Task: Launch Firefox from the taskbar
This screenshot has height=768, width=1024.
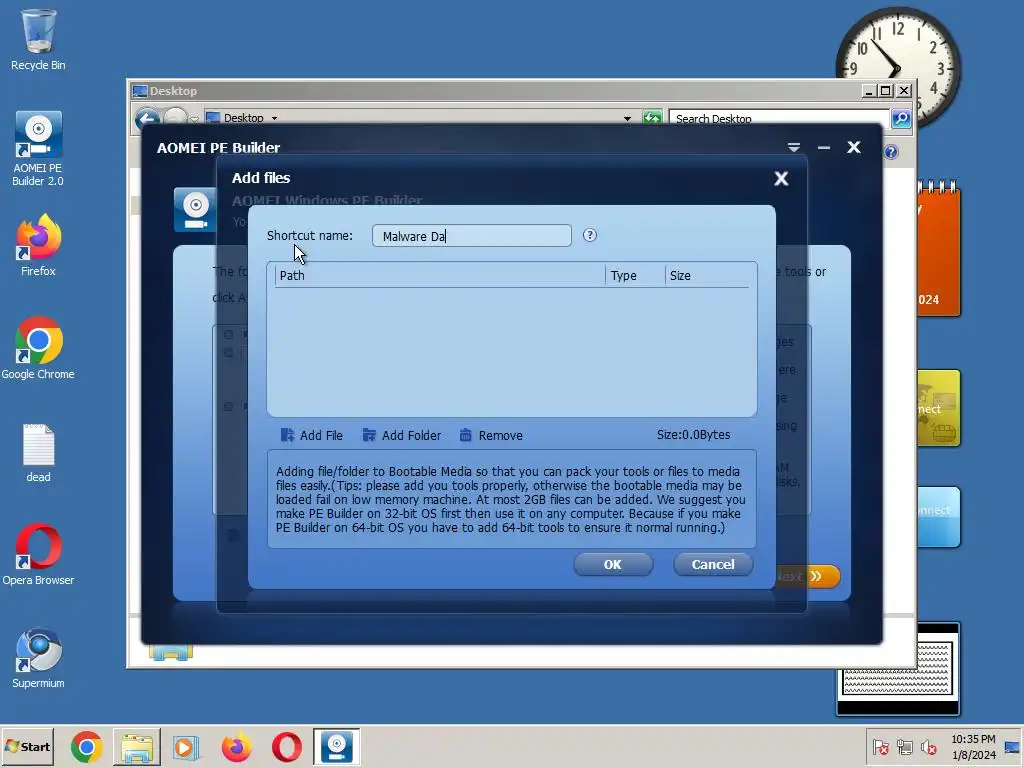Action: [x=236, y=747]
